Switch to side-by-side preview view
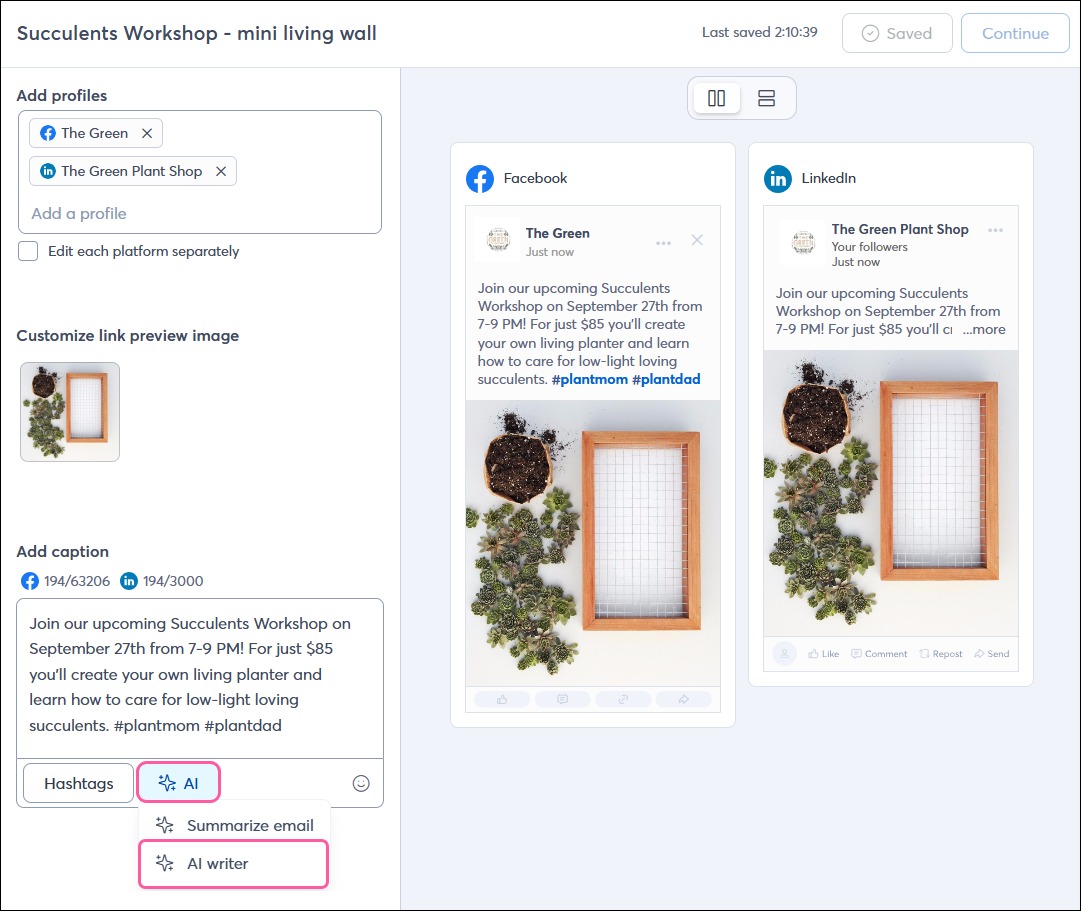 point(716,97)
